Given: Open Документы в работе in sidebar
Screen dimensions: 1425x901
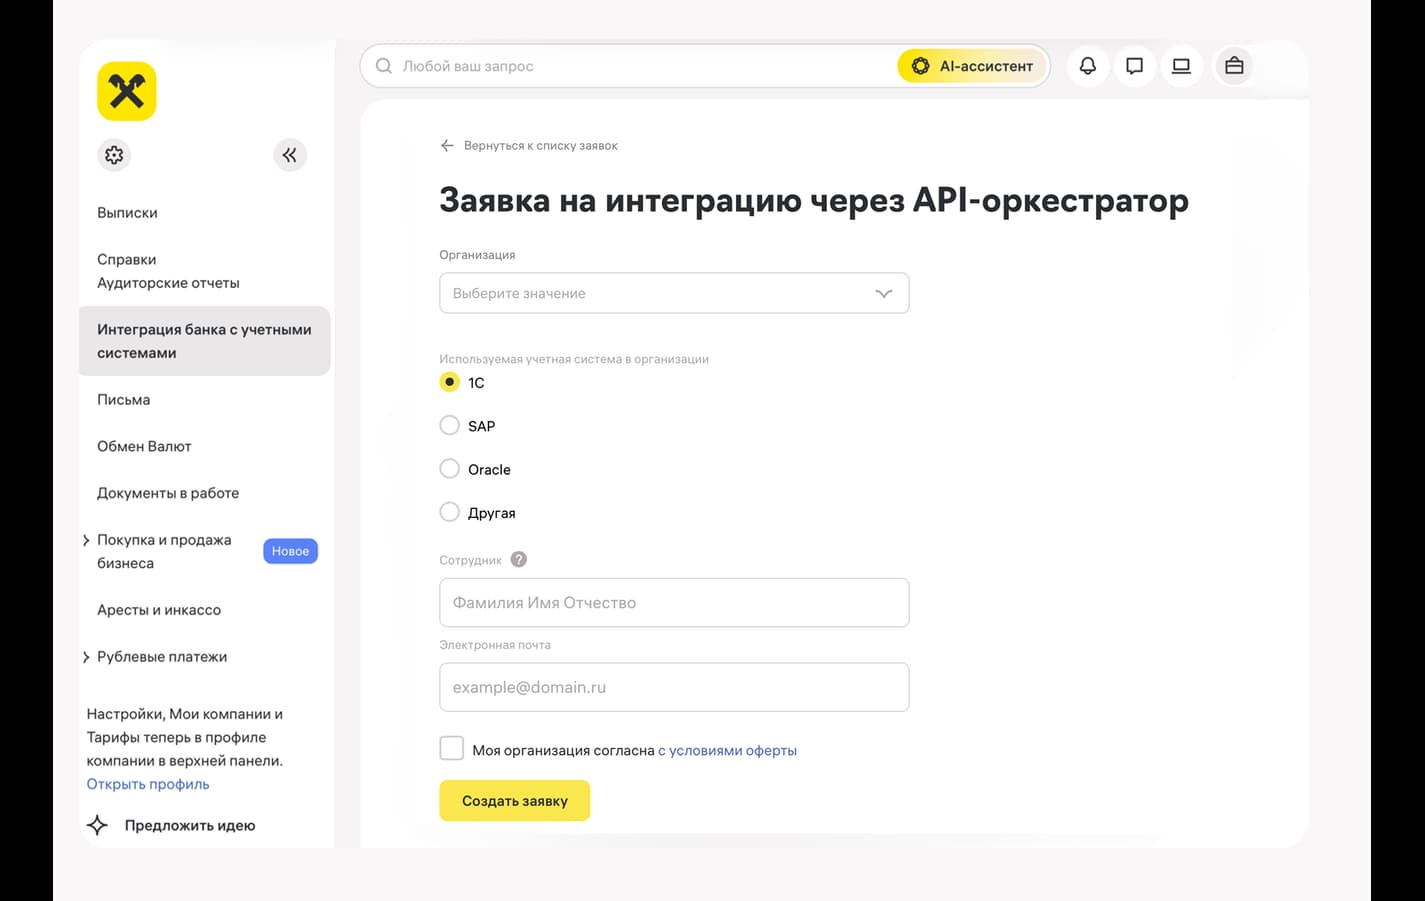Looking at the screenshot, I should point(168,493).
